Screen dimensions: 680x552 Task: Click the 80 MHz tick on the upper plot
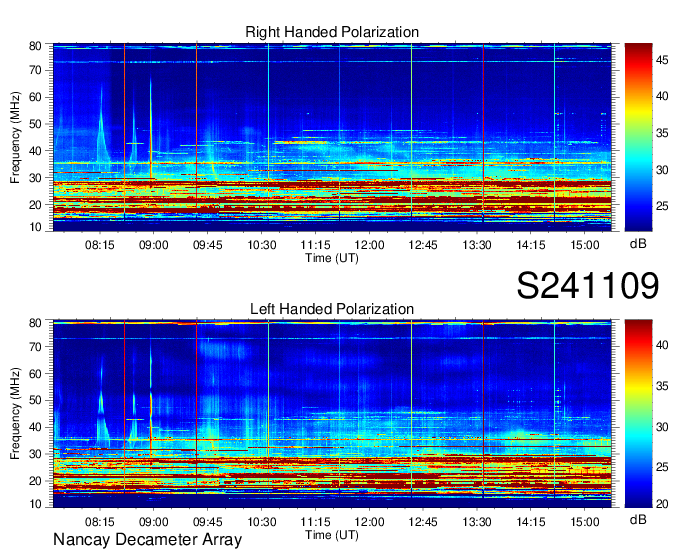35,46
